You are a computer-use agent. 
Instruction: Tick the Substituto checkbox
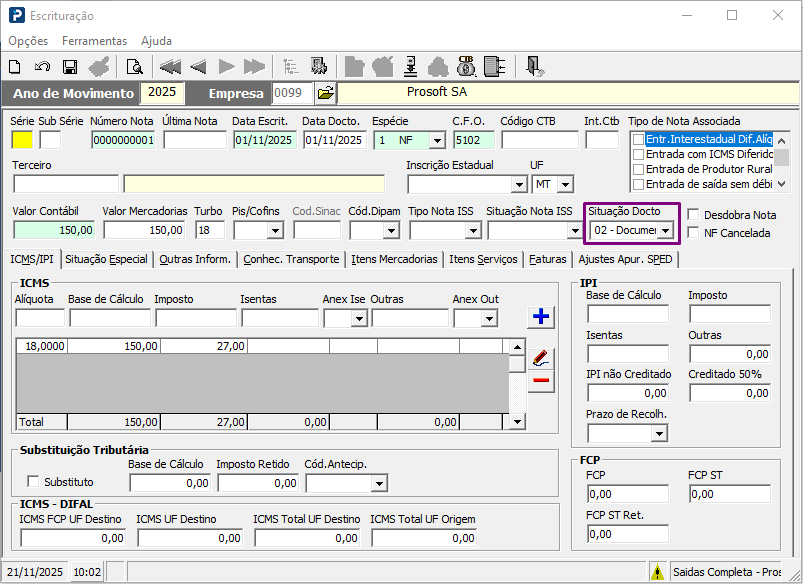[x=33, y=482]
